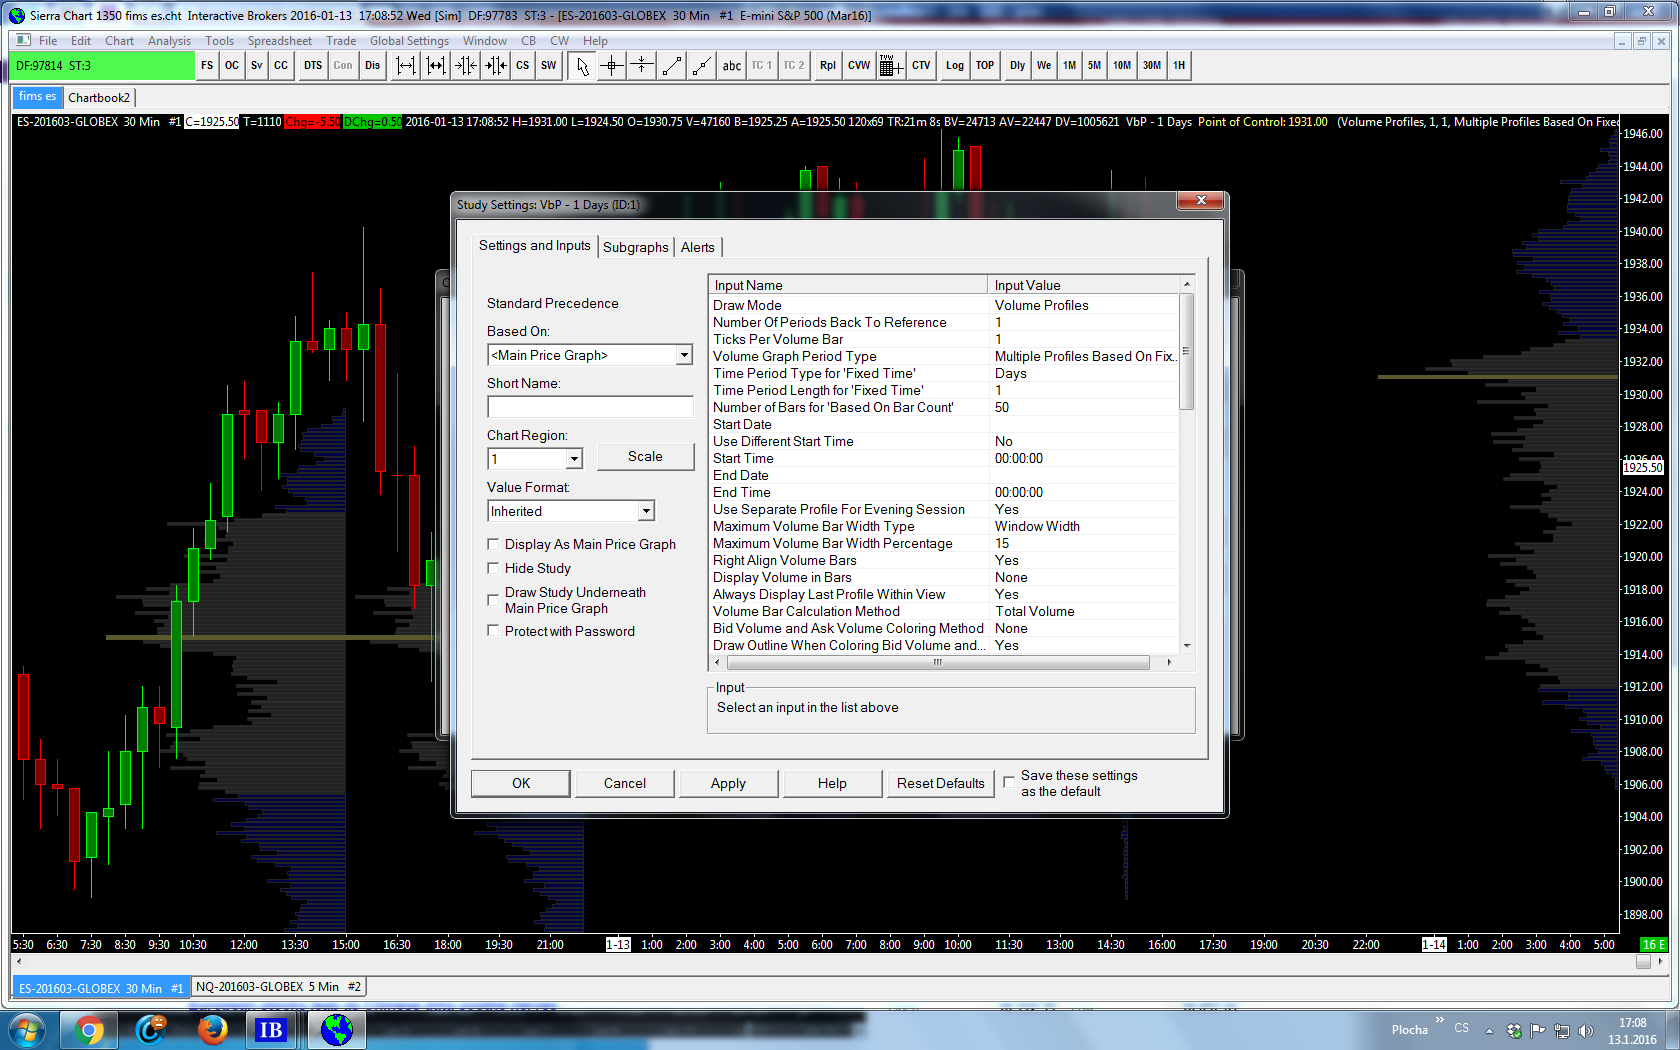1680x1050 pixels.
Task: Click the OC toolbar button
Action: click(x=232, y=66)
